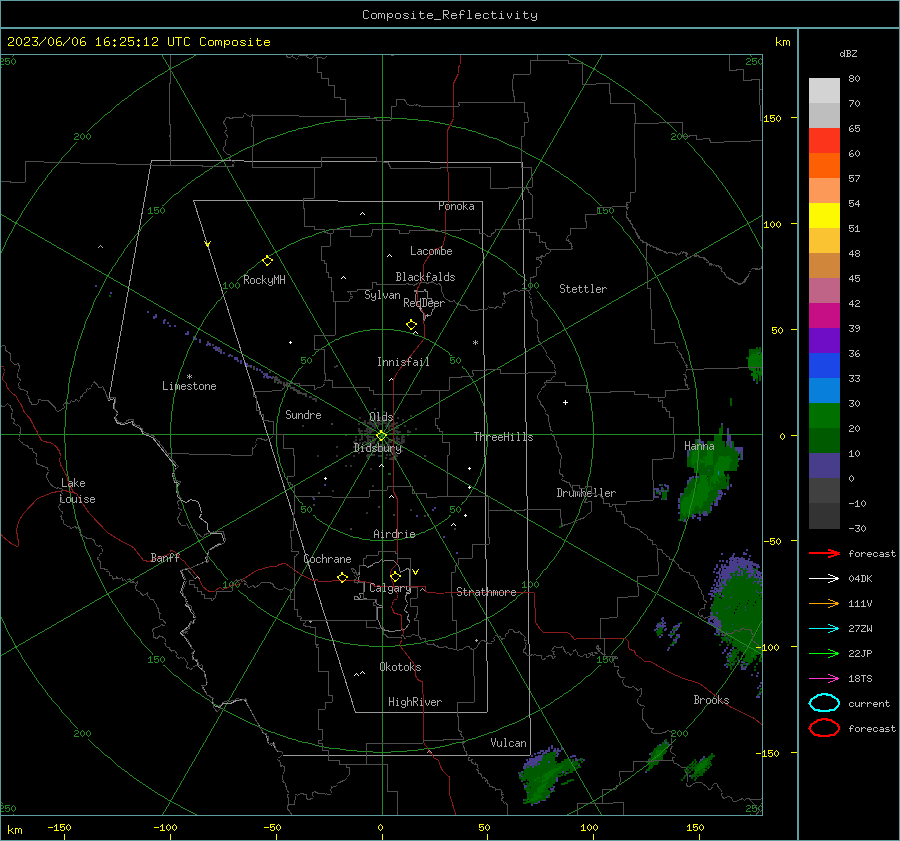
Task: Select the purple 10 dBZ color swatch
Action: (x=824, y=465)
